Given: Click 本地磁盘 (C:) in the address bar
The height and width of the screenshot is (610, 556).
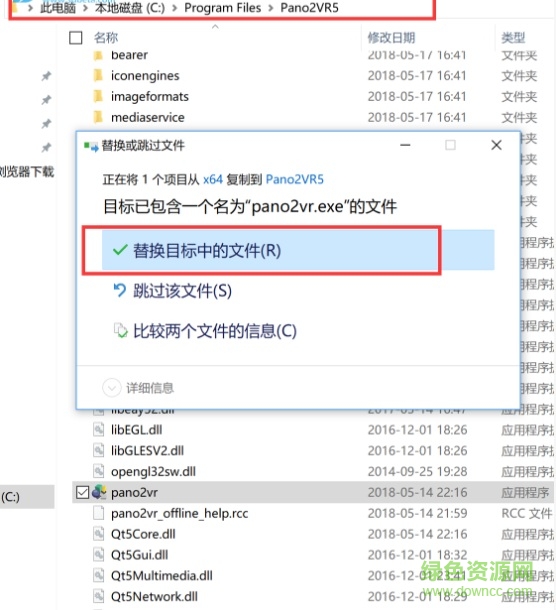Looking at the screenshot, I should (x=130, y=8).
